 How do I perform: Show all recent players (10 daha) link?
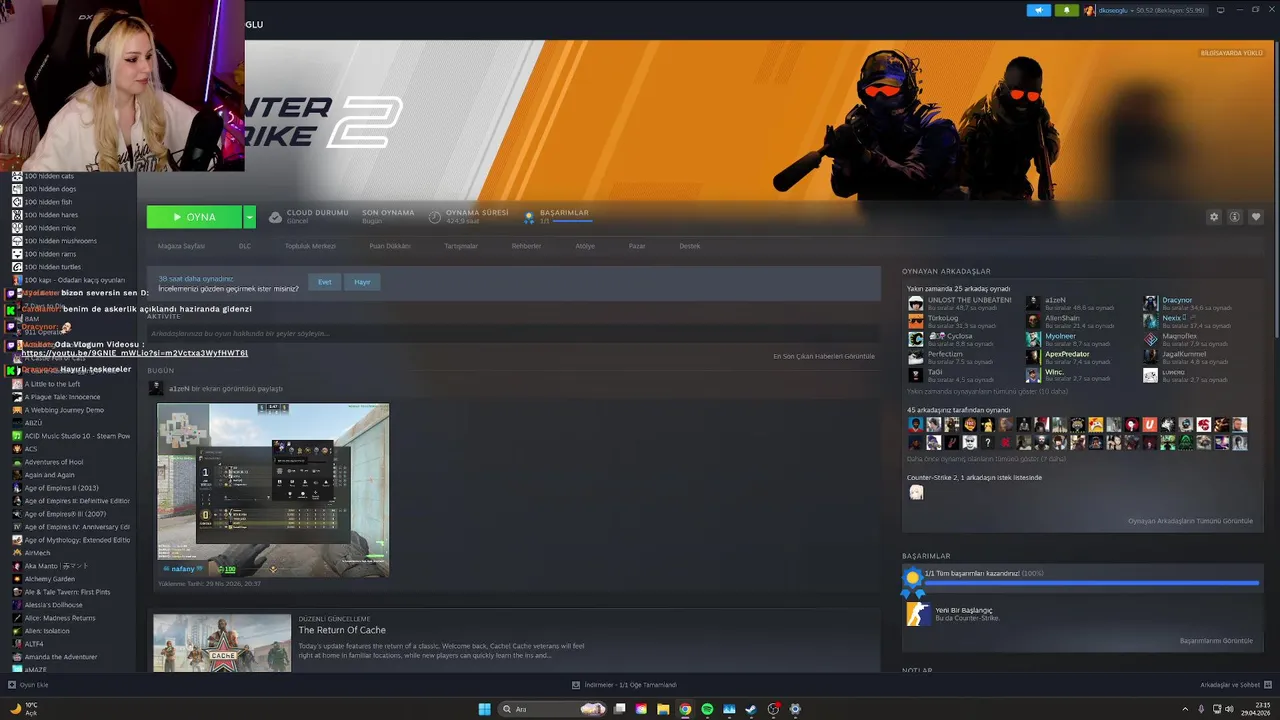click(x=987, y=392)
